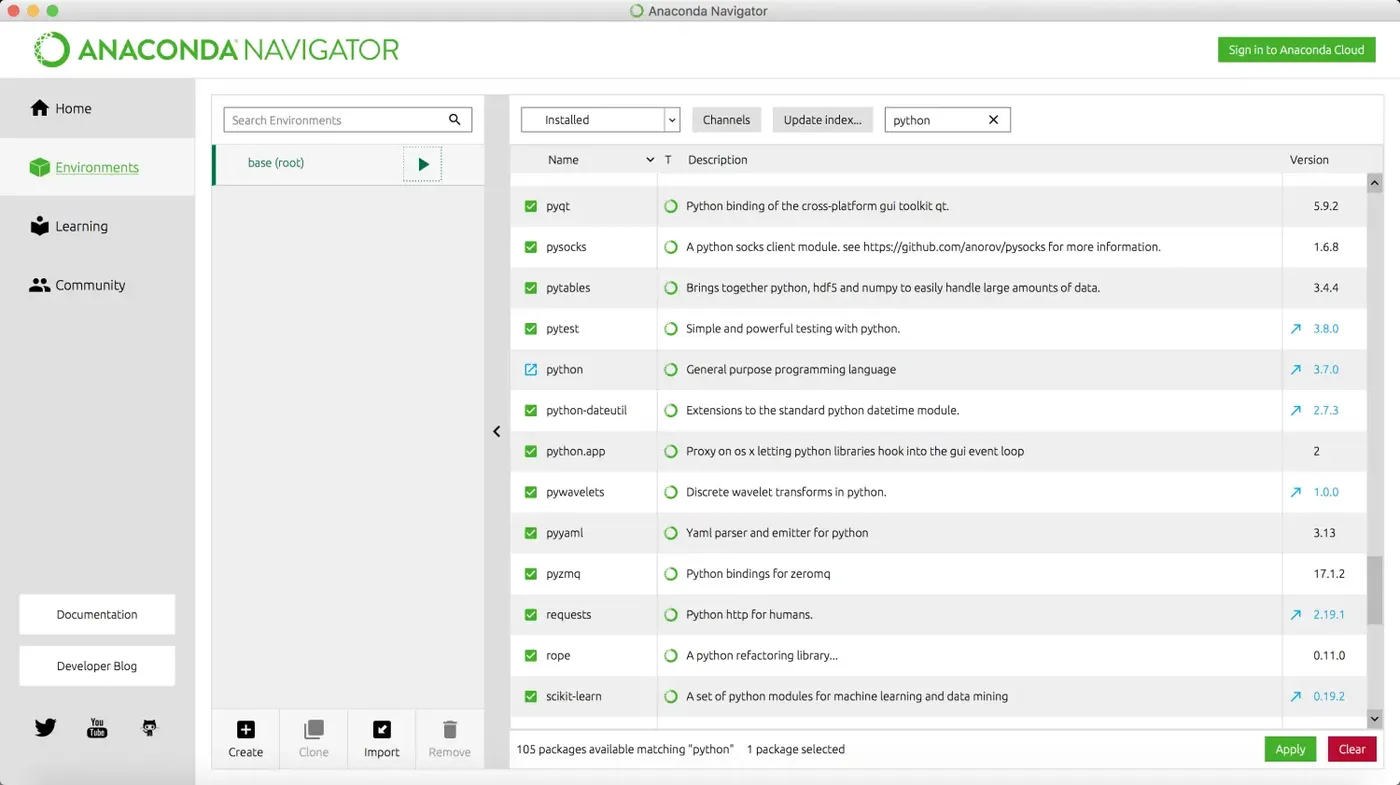Uncheck the pysocks package checkbox
Screen dimensions: 1400x785
pyautogui.click(x=531, y=247)
